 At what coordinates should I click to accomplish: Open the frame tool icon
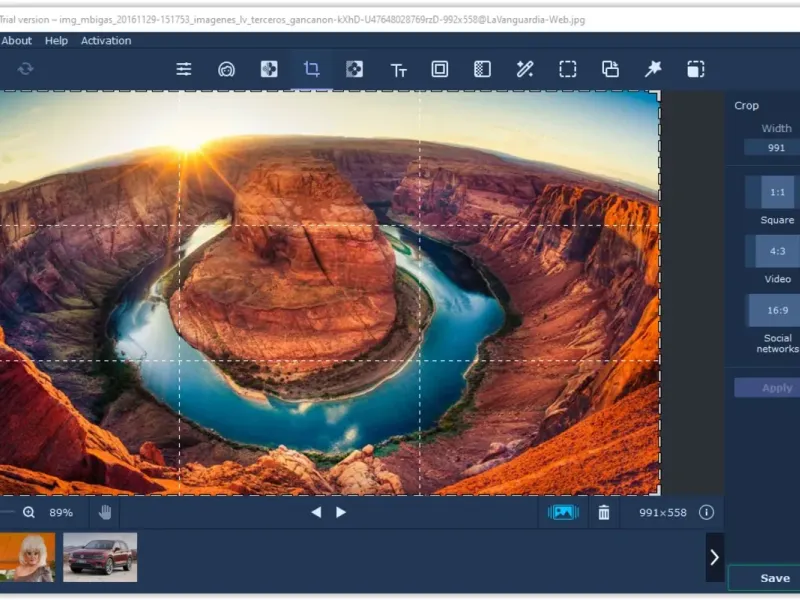point(440,69)
